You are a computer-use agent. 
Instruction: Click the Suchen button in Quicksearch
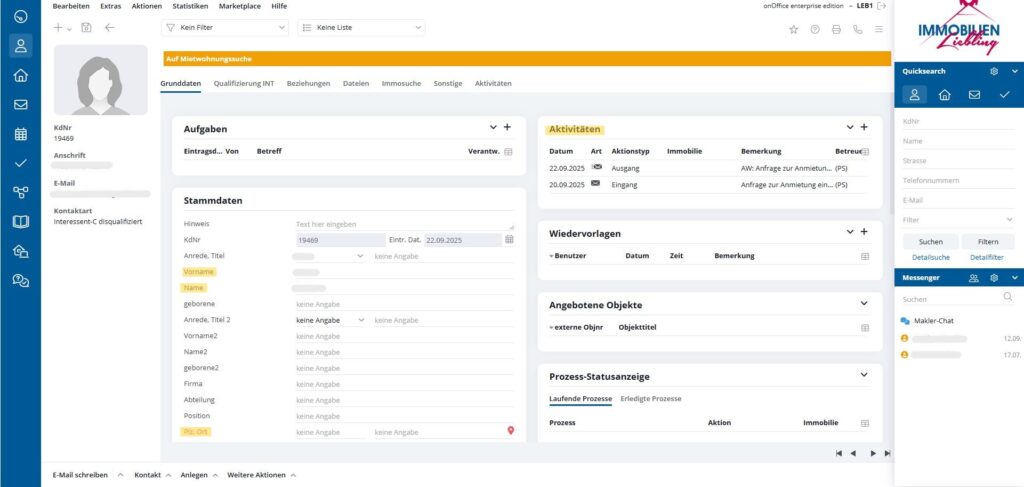pos(930,242)
